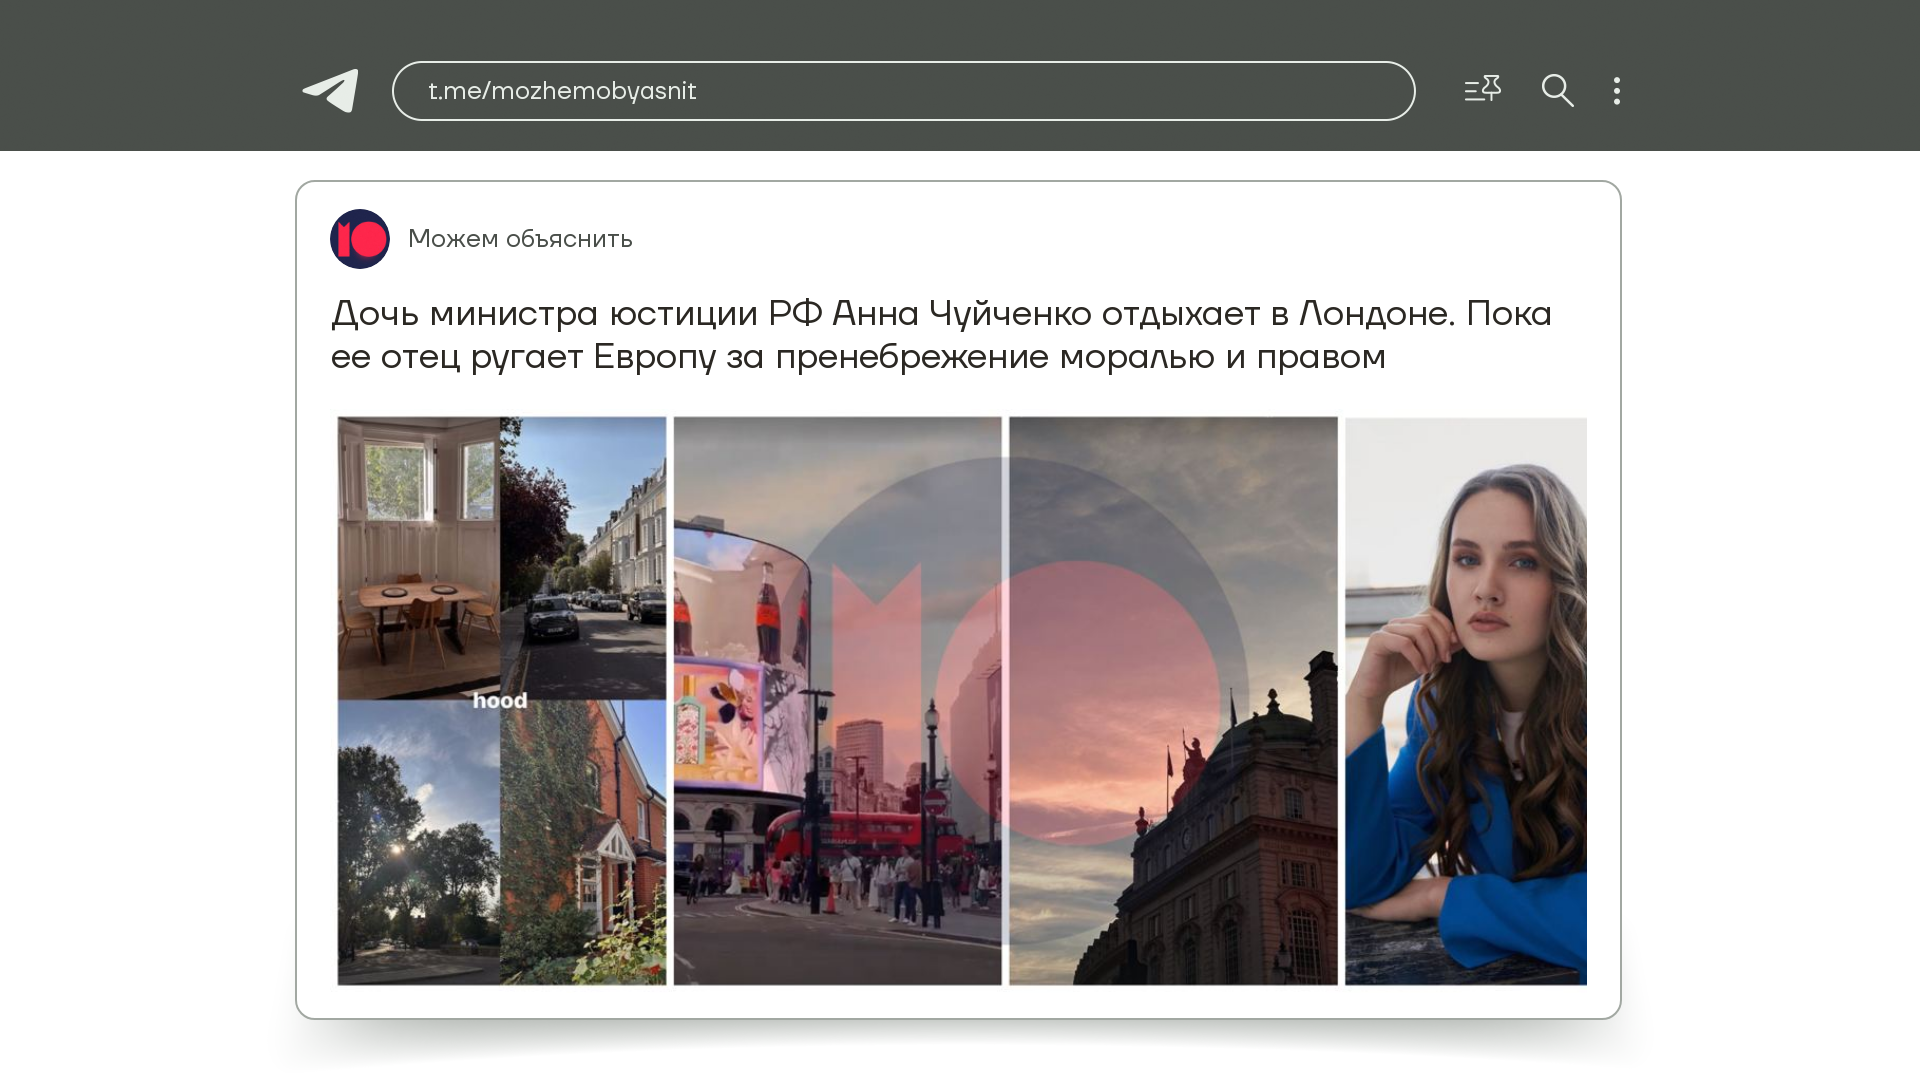The height and width of the screenshot is (1080, 1920).
Task: Click the red-and-navy channel avatar
Action: [x=359, y=239]
